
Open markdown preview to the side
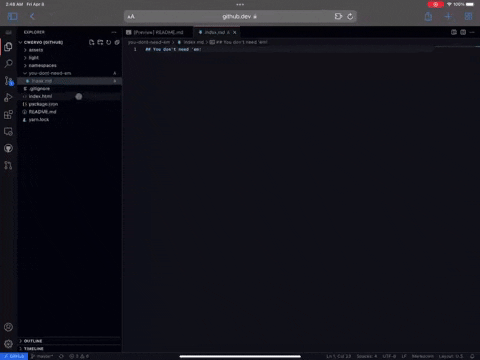454,32
